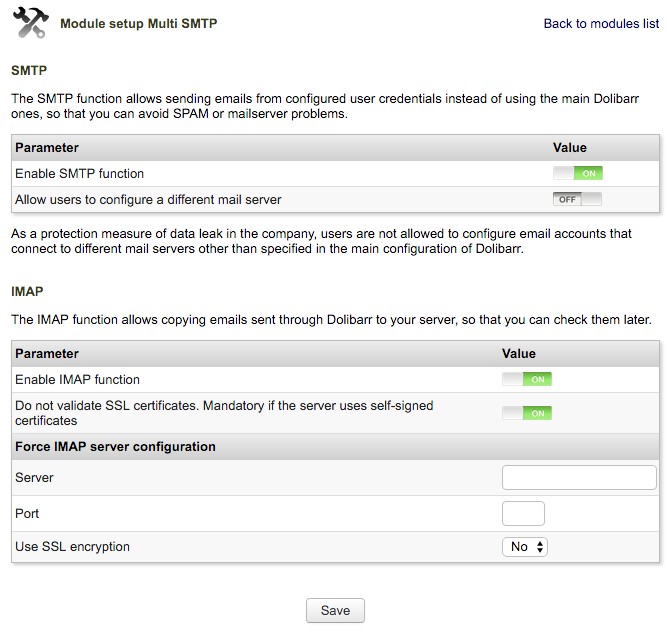Open the Use SSL encryption dropdown
Viewport: 667px width, 633px height.
(525, 547)
